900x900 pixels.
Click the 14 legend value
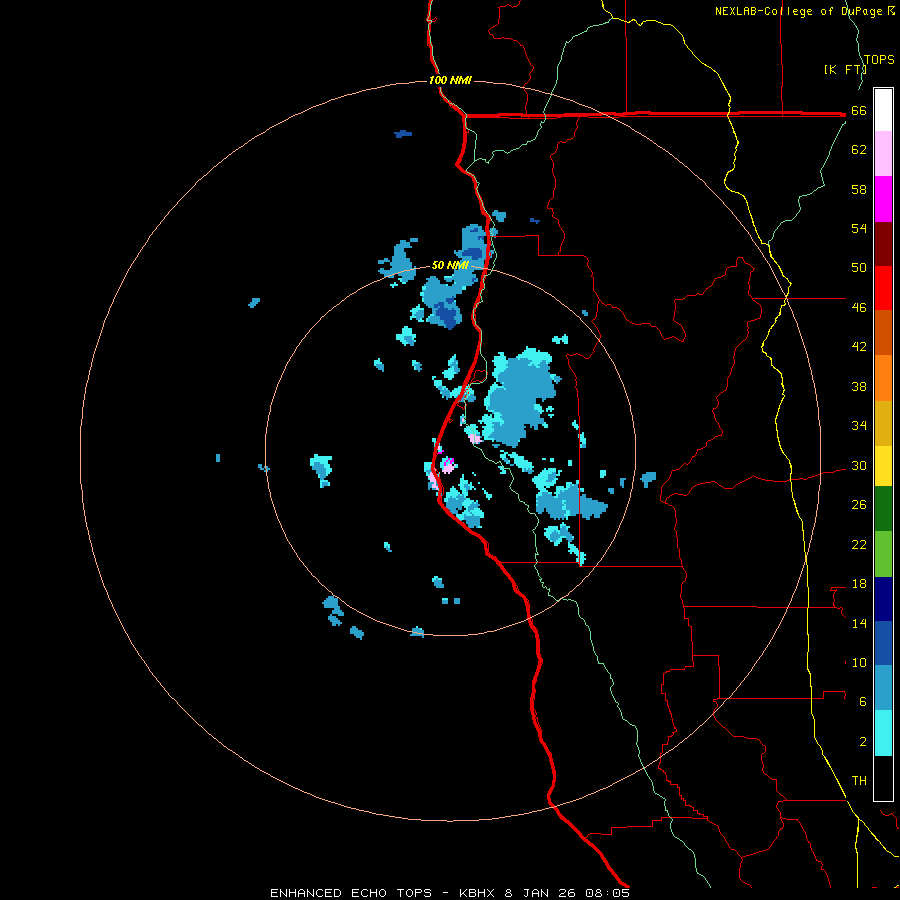point(859,623)
